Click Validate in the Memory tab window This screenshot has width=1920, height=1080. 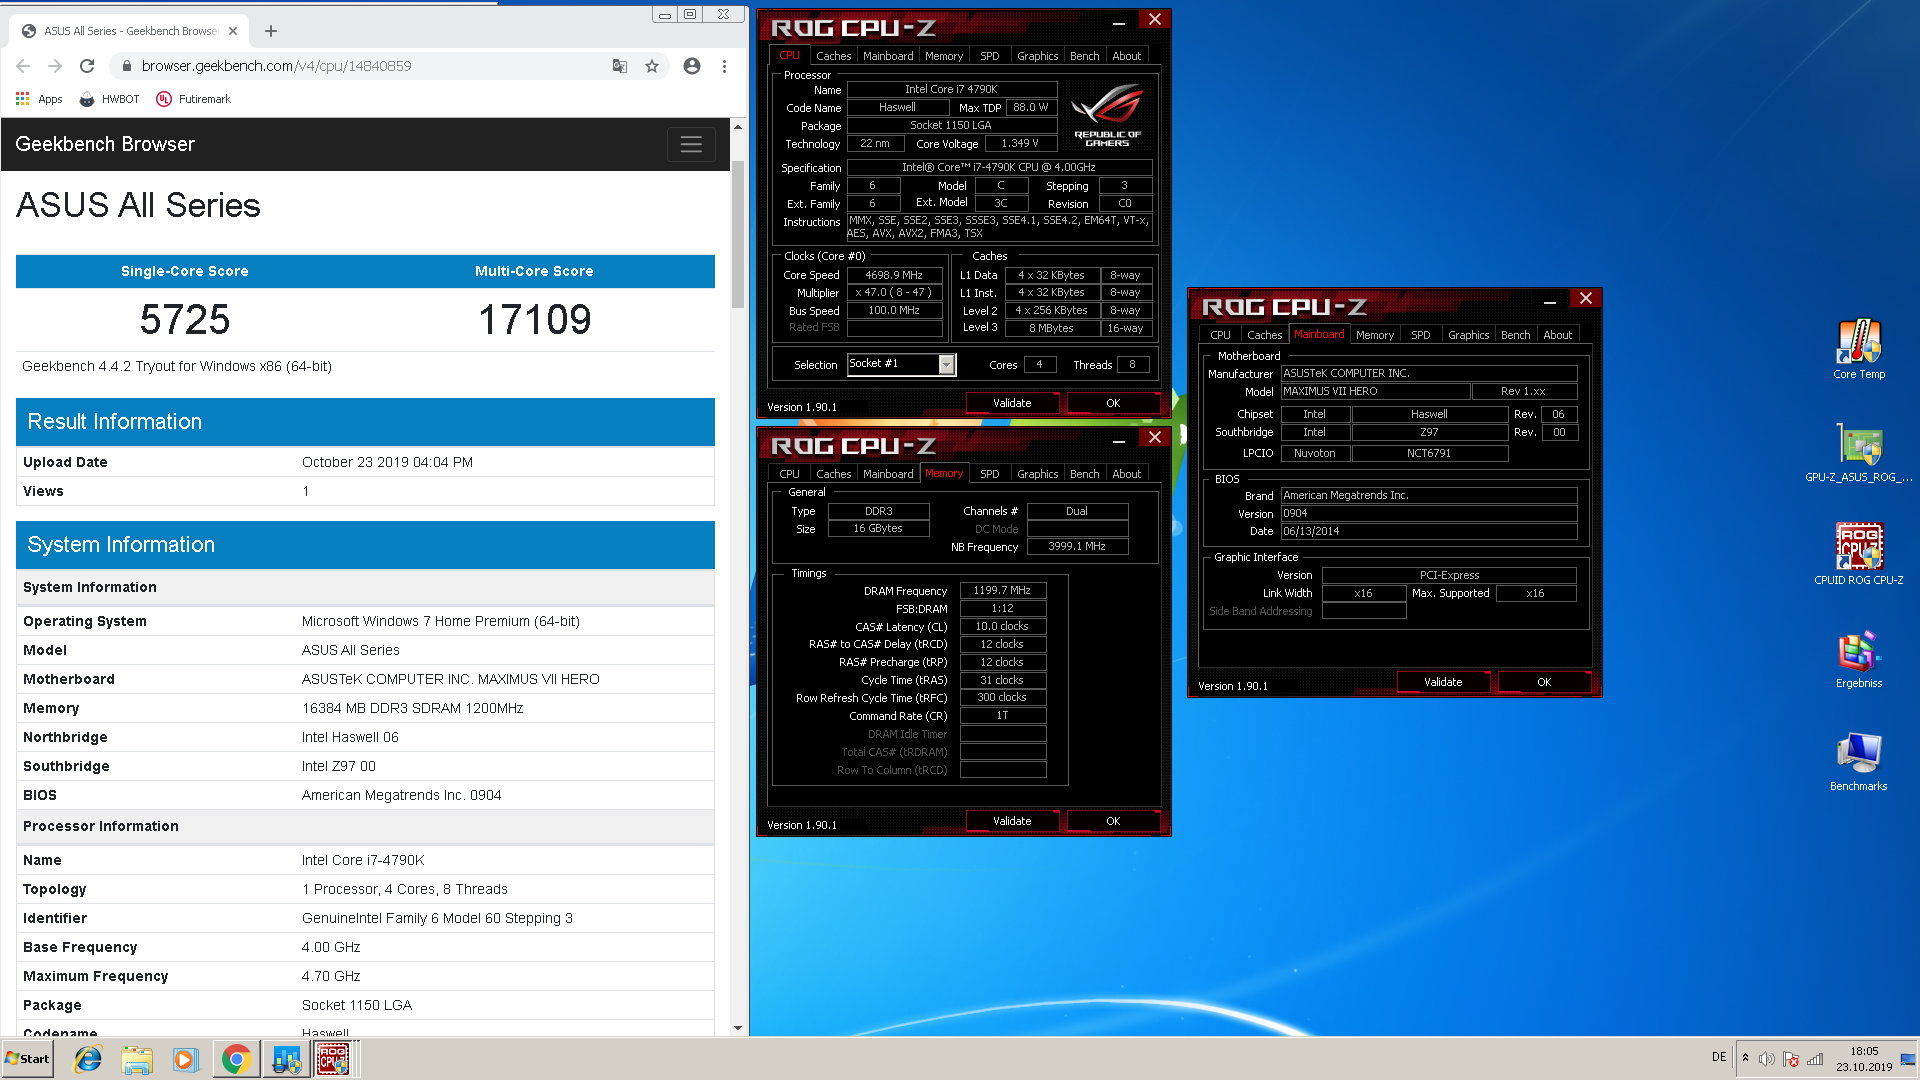coord(1012,821)
